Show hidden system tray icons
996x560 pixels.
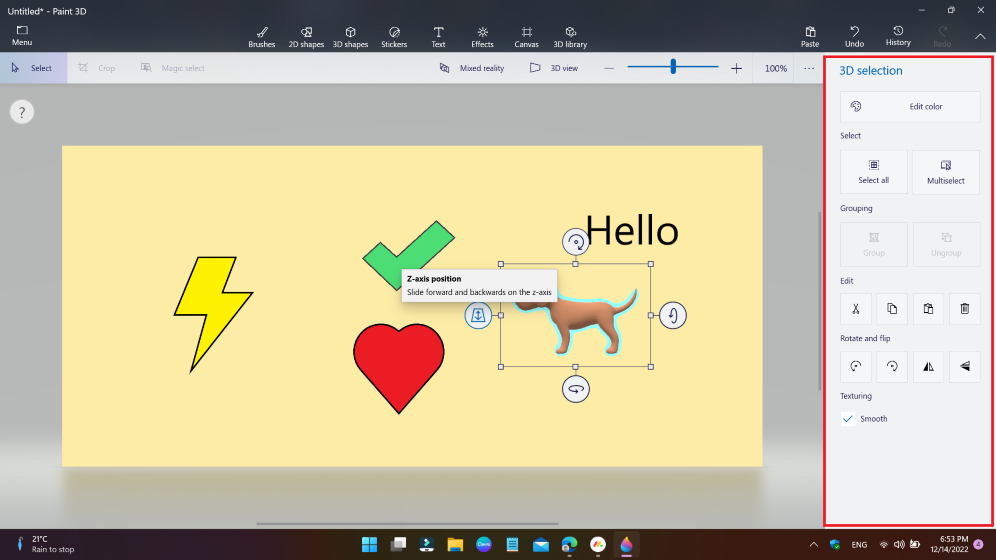coord(813,544)
